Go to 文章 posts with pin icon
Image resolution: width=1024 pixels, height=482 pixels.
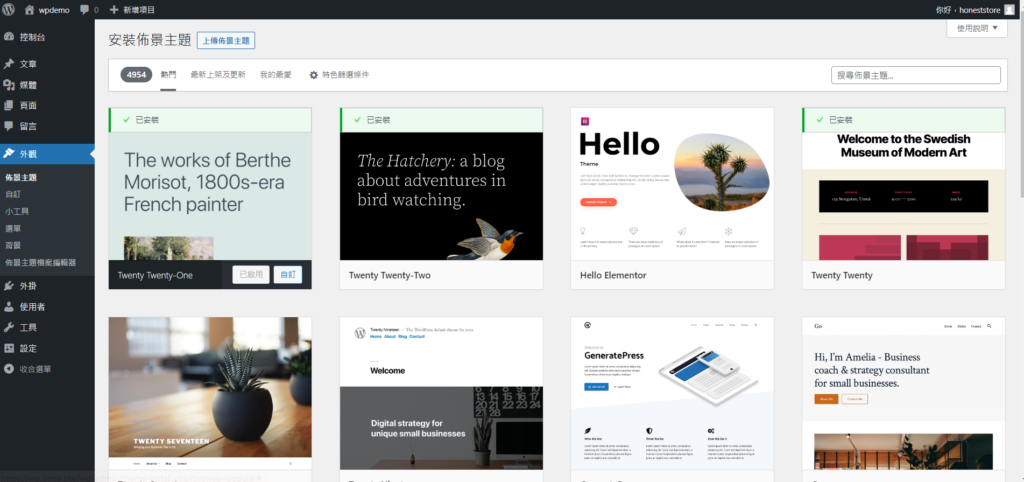(28, 64)
